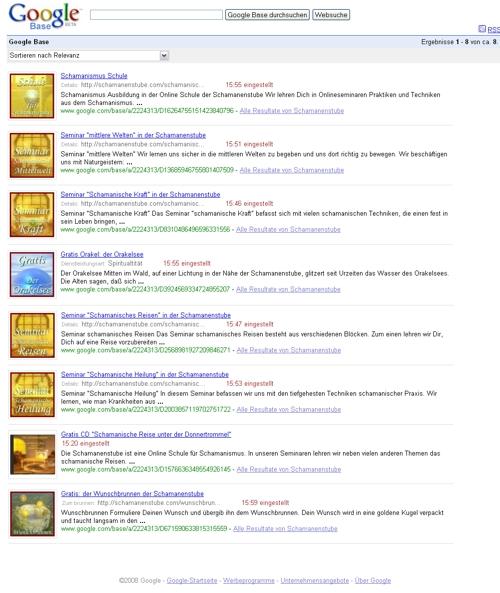
Task: Click Alle Resultate link under Schamanismus Schule
Action: (x=292, y=111)
